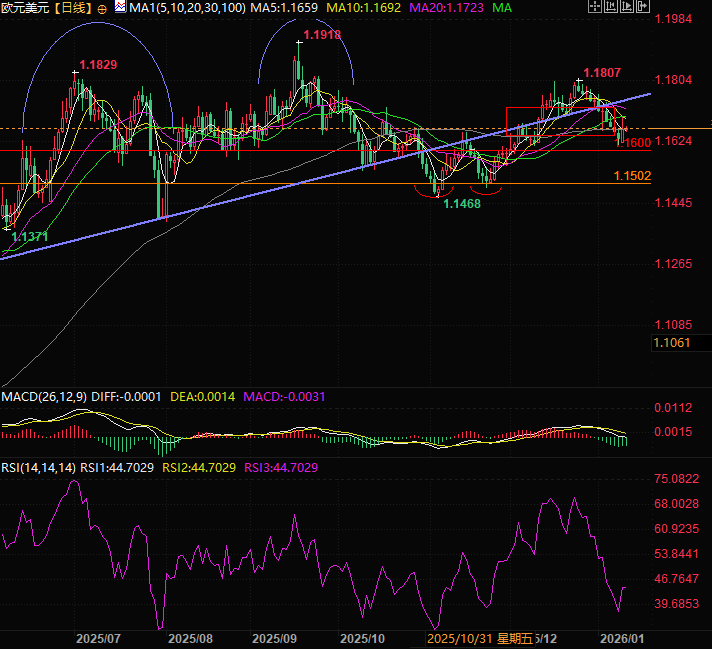Select the 1.1829 high price label
The width and height of the screenshot is (712, 649).
point(97,65)
